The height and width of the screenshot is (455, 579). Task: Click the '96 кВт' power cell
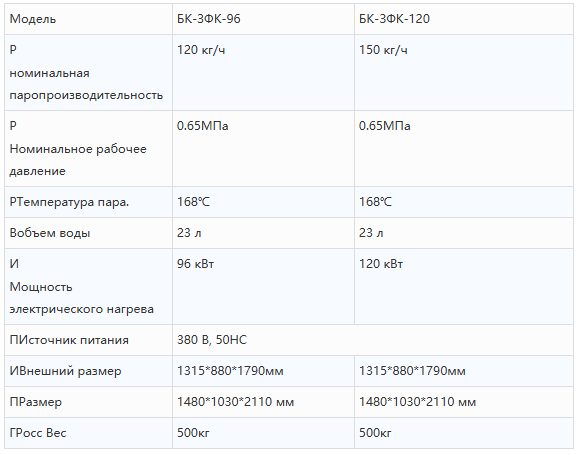point(263,287)
